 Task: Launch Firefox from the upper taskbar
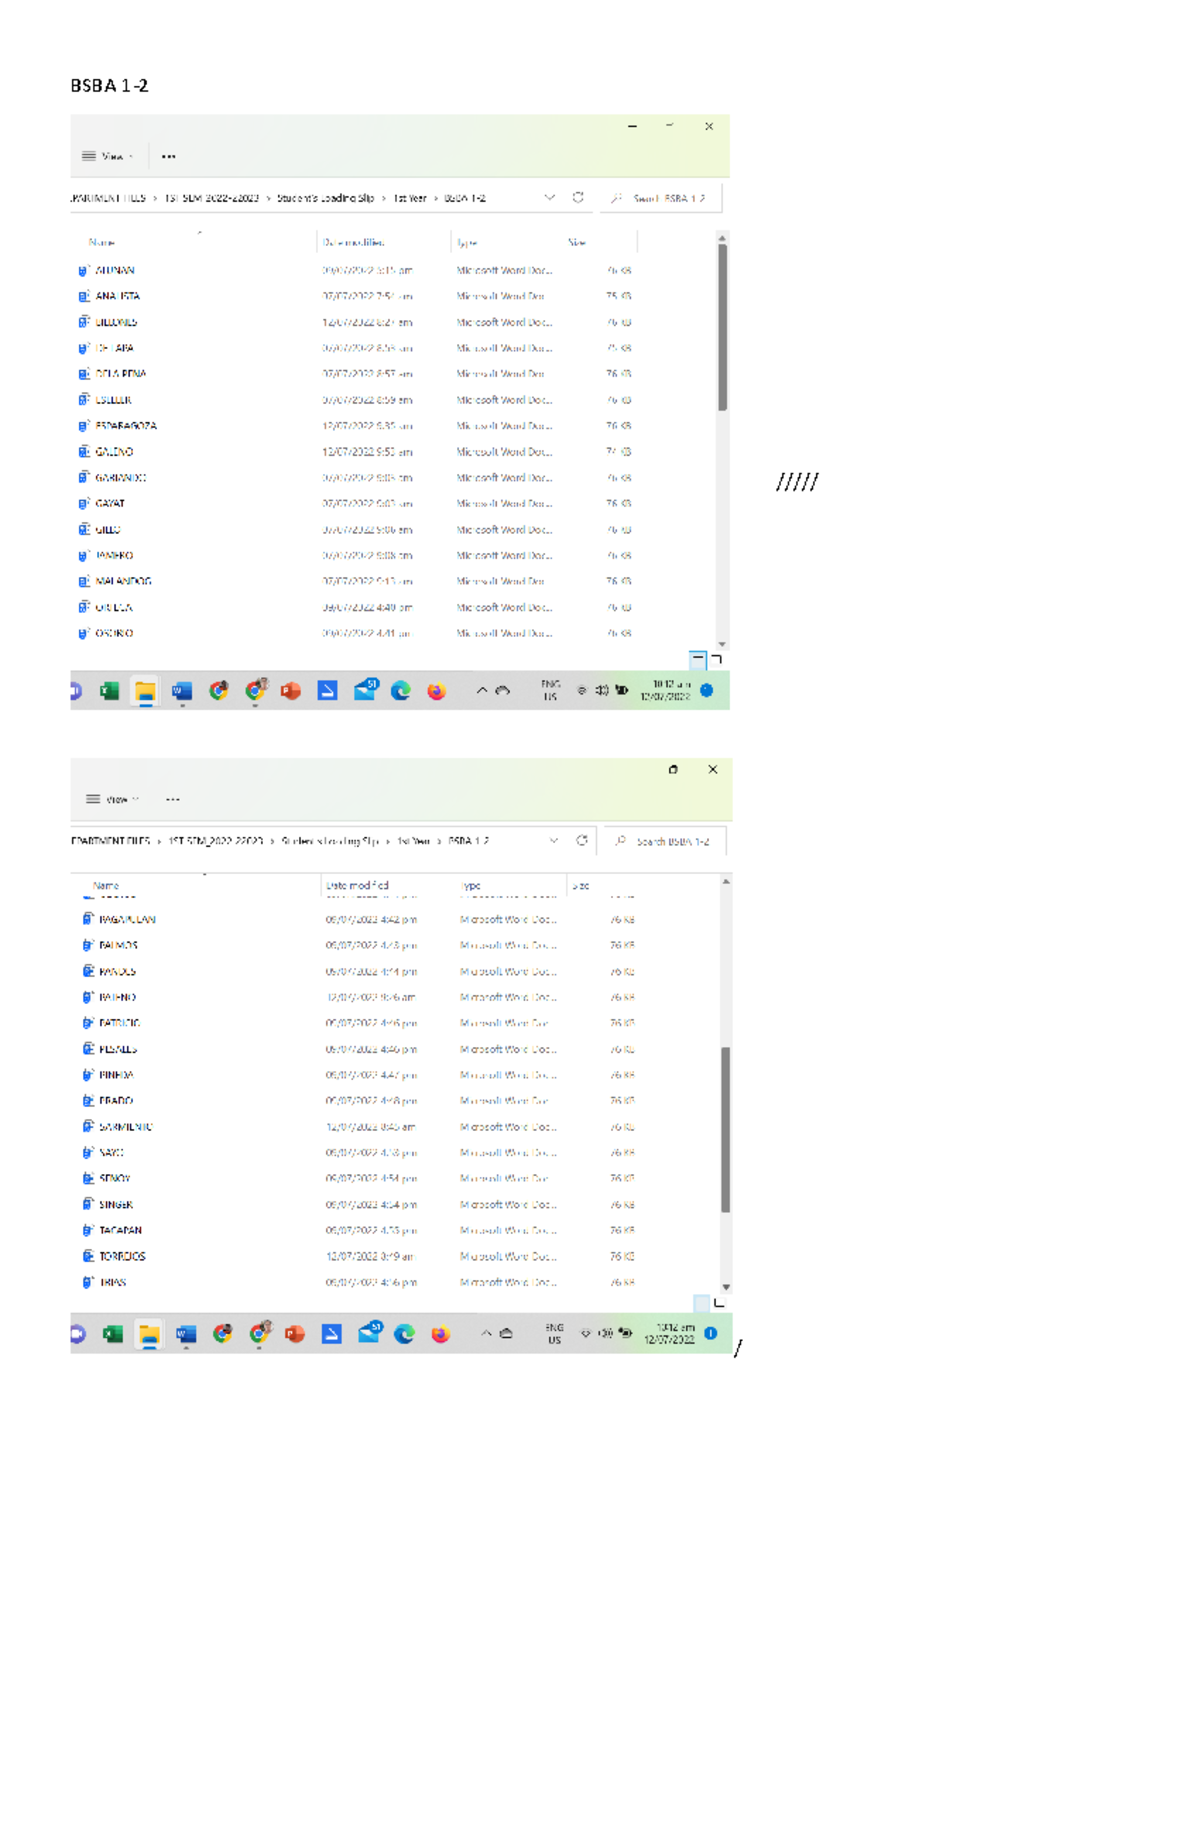click(437, 691)
